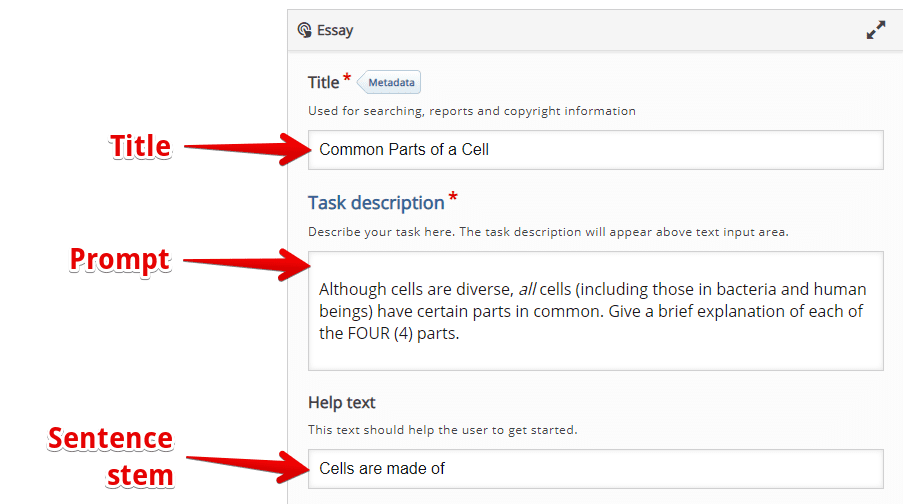Click the hint about searching, reports and copyright
Viewport: 903px width, 504px height.
(472, 111)
